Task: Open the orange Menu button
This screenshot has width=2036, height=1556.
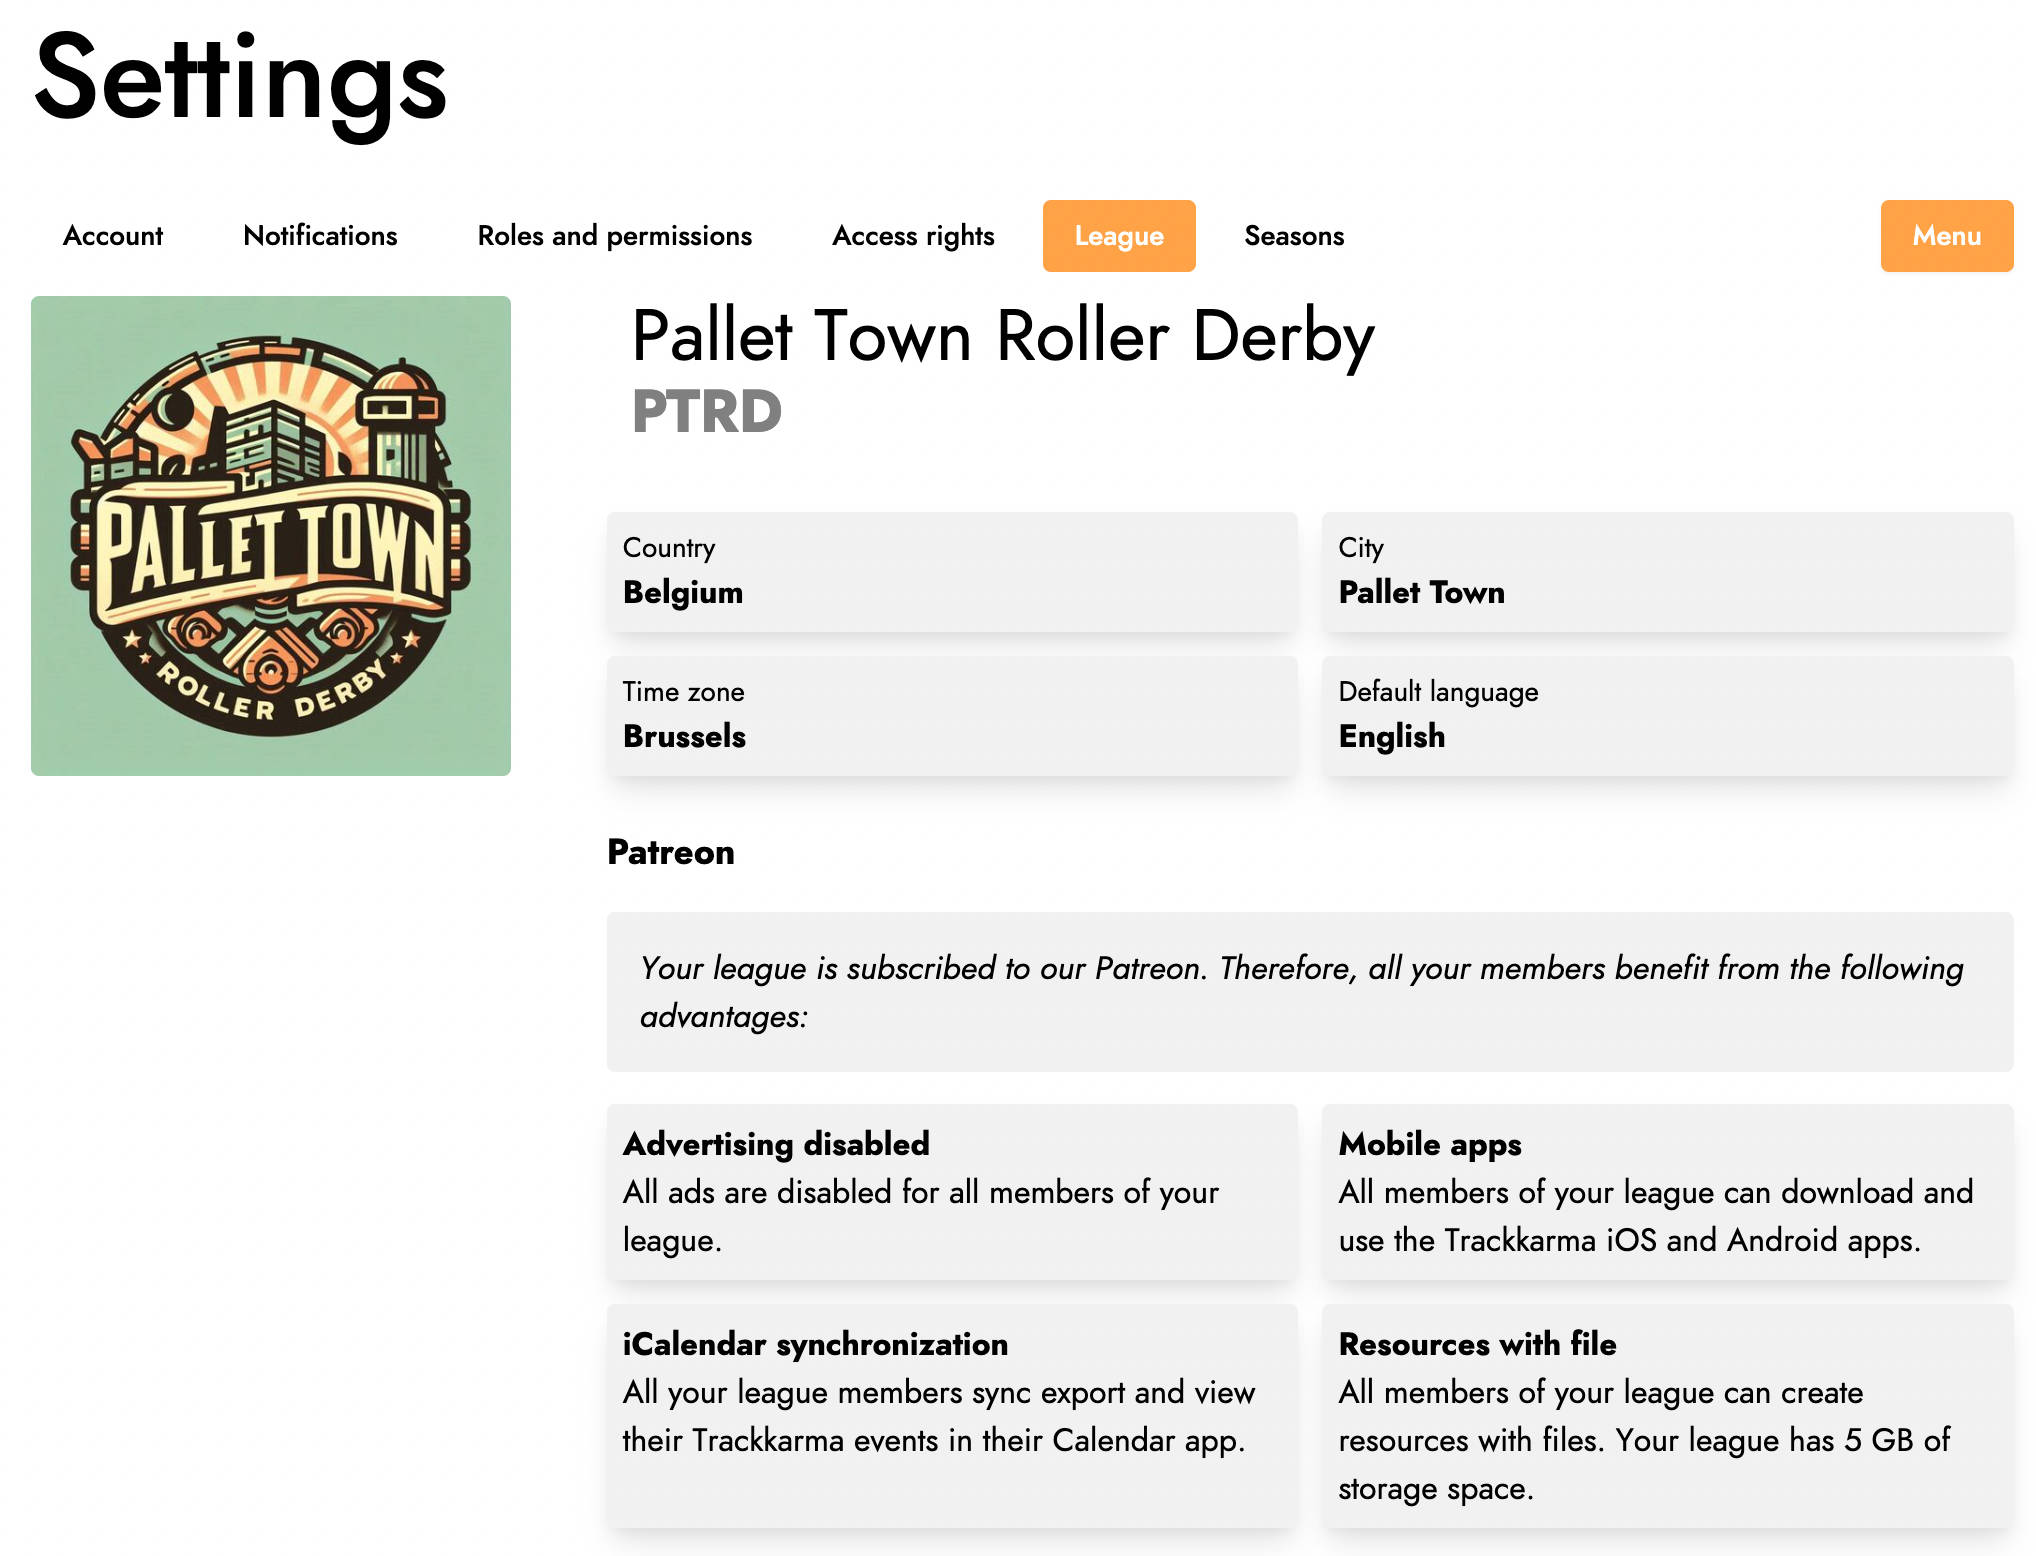Action: coord(1947,236)
